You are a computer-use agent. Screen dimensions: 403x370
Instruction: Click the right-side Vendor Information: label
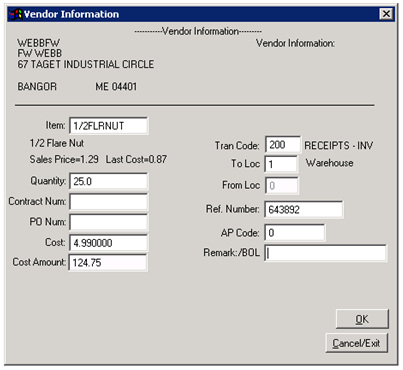(x=295, y=43)
